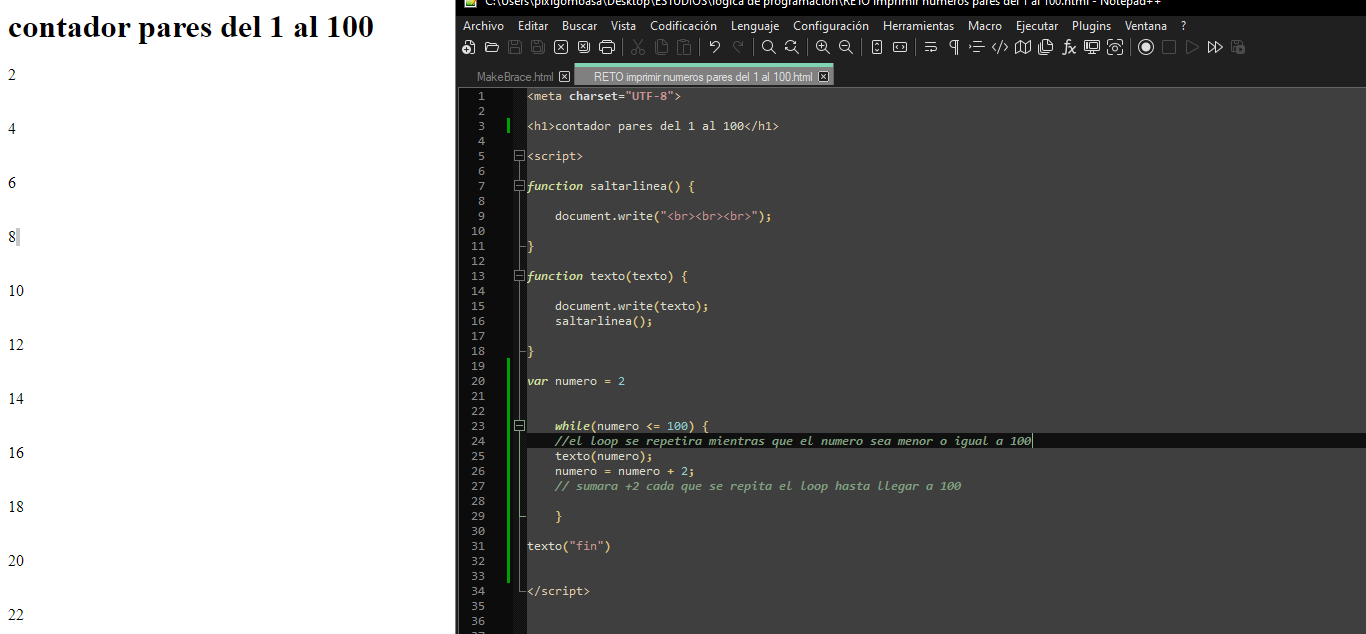Screen dimensions: 1366x634
Task: Start macro recording with the Record icon
Action: tap(1146, 47)
